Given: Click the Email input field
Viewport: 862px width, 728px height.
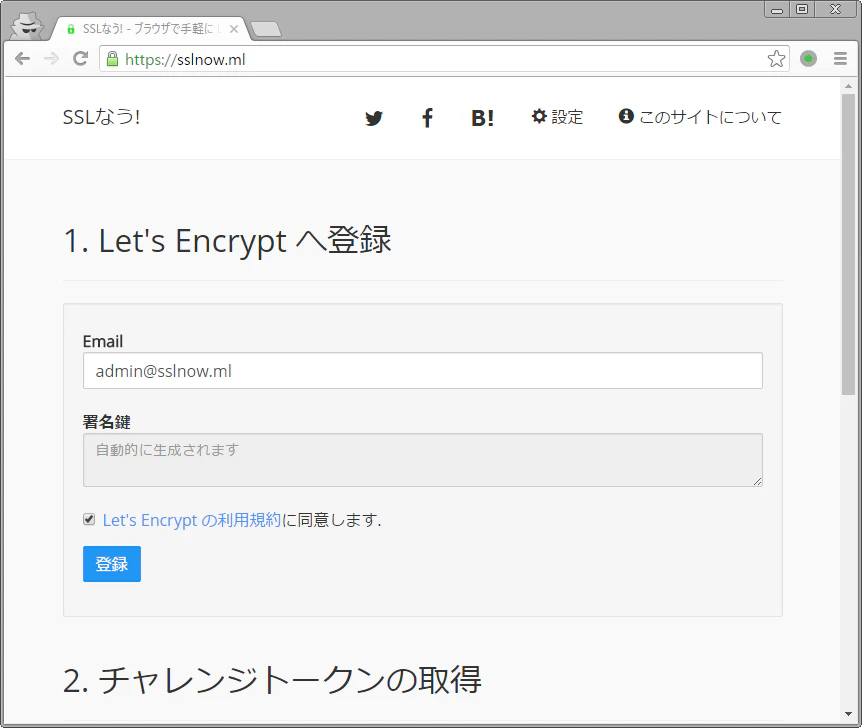Looking at the screenshot, I should (423, 371).
